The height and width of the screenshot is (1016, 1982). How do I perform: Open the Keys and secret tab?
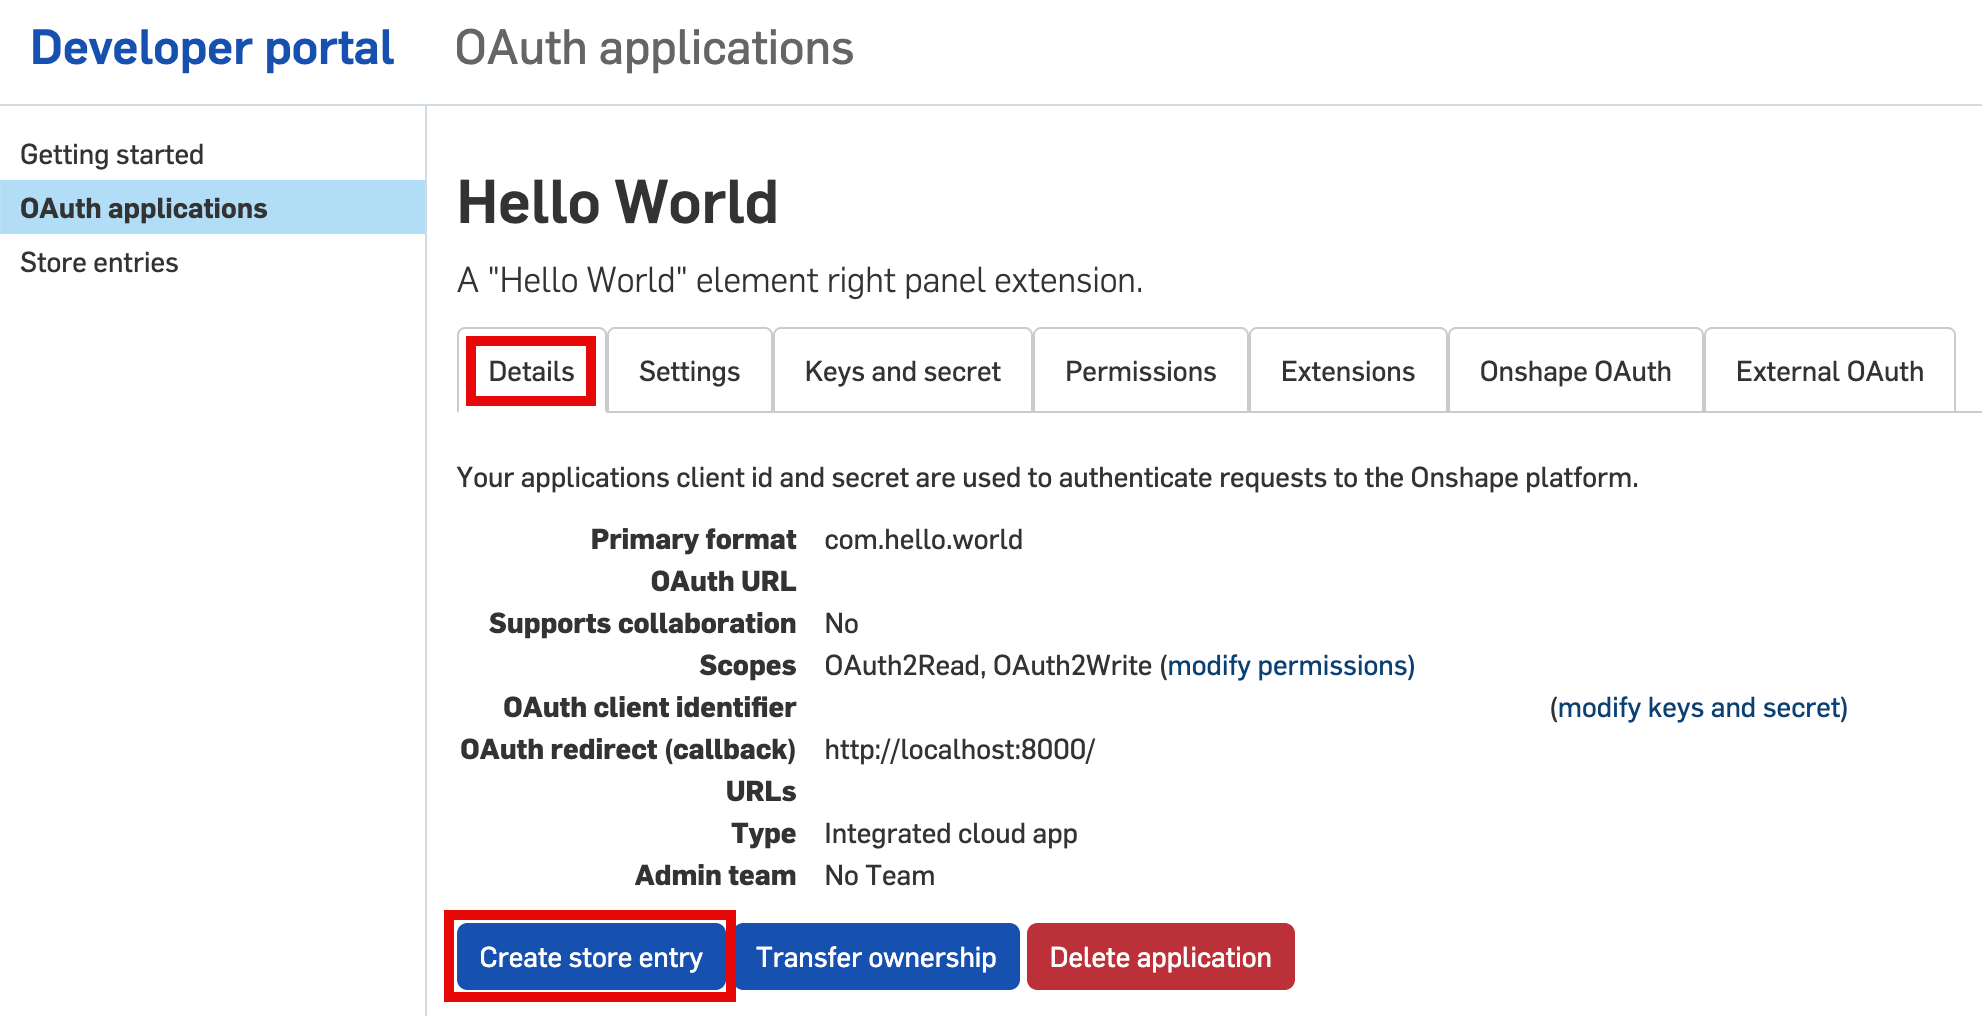coord(901,371)
